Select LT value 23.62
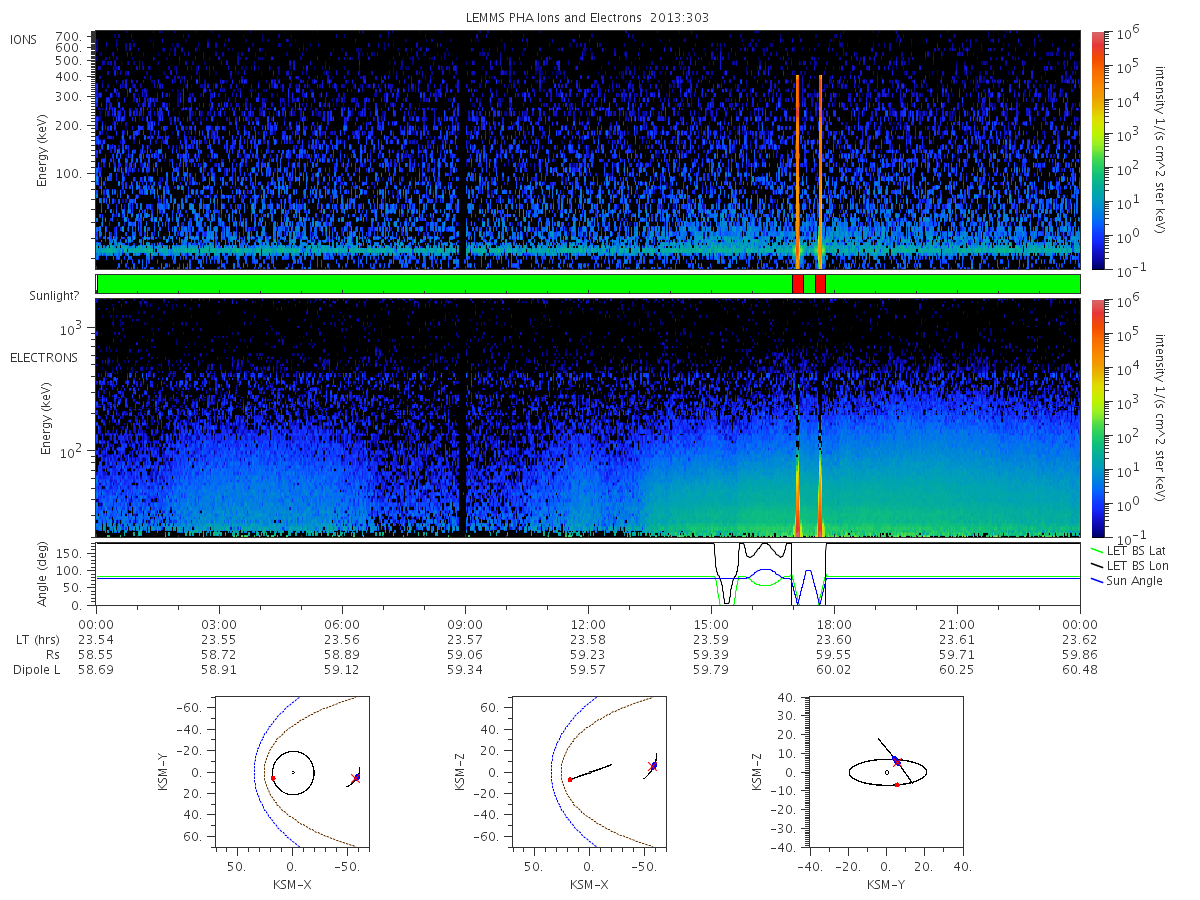1200x900 pixels. click(1080, 640)
